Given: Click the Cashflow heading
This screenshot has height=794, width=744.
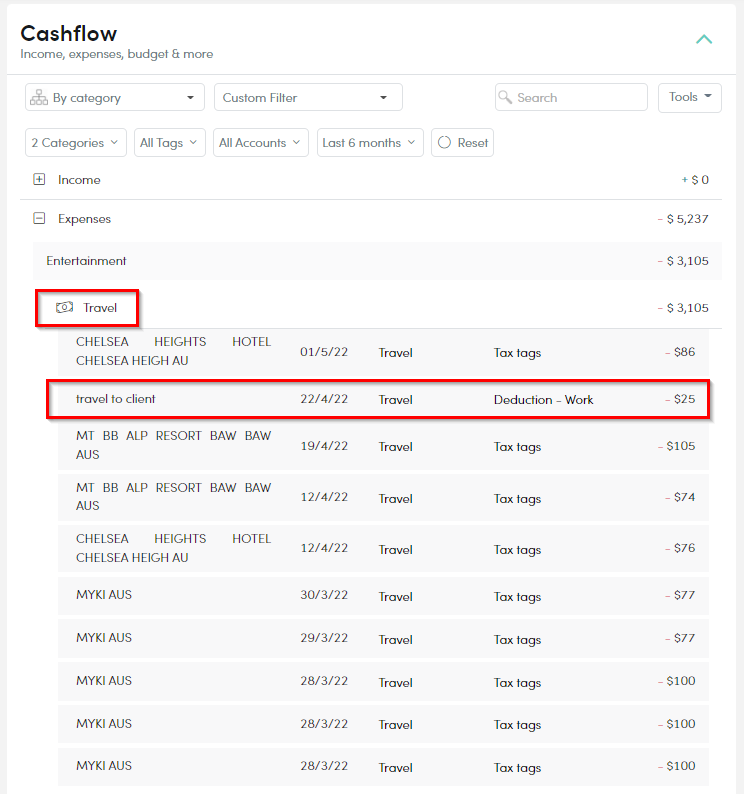Looking at the screenshot, I should (69, 33).
